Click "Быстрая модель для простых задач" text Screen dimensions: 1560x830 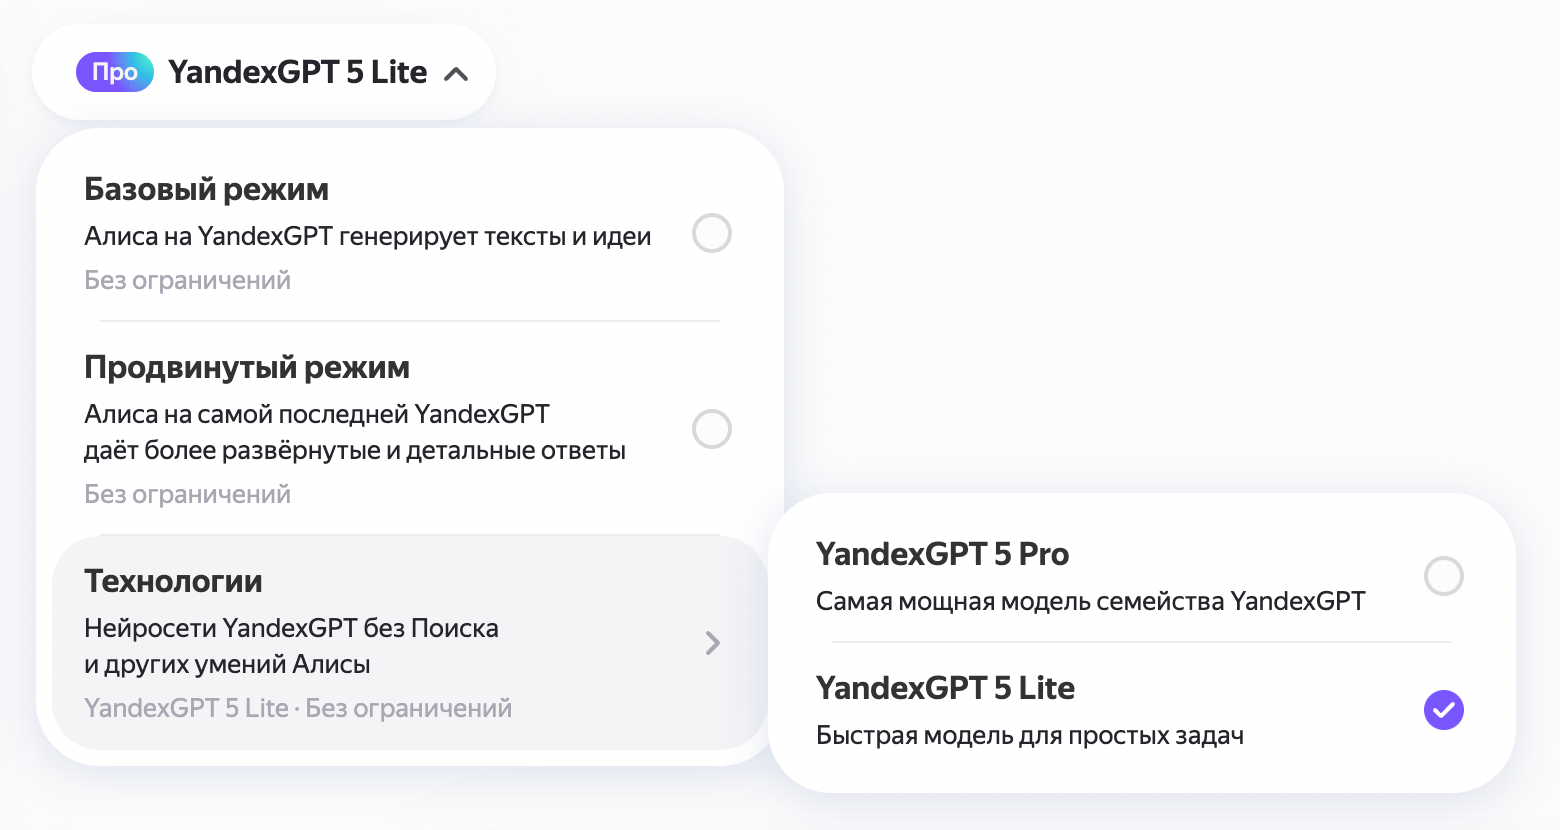[1029, 736]
